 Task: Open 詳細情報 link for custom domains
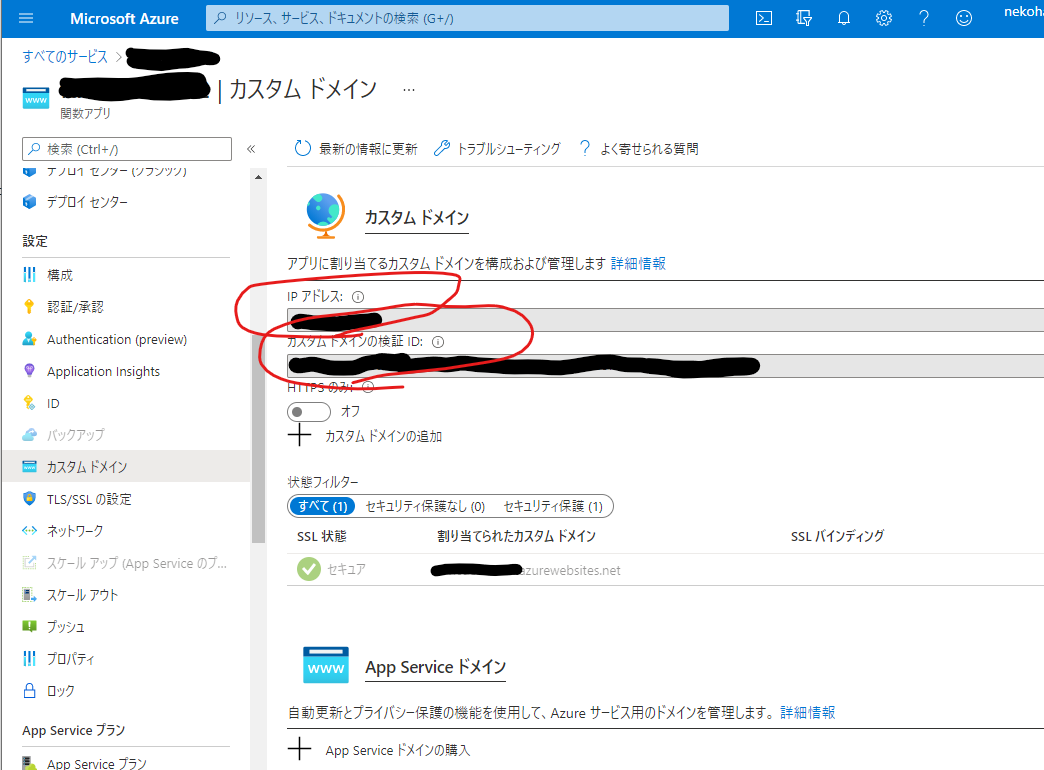click(639, 264)
